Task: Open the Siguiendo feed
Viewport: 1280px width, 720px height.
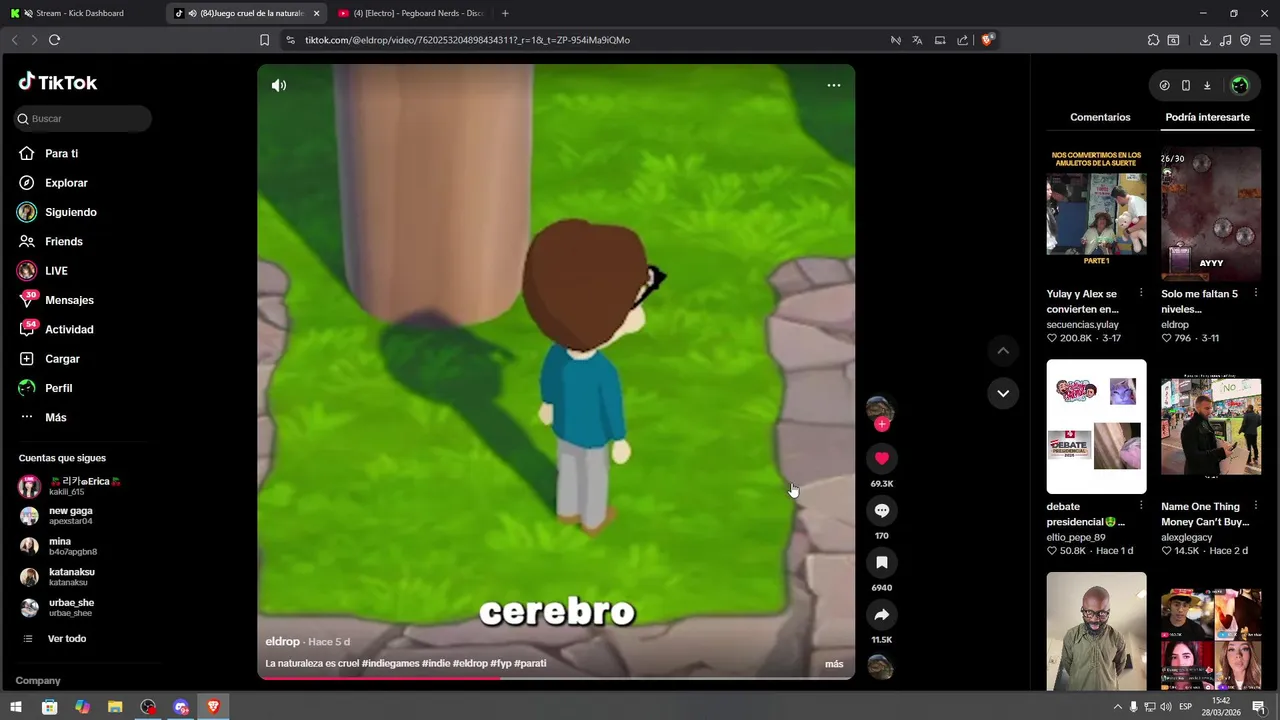Action: pyautogui.click(x=70, y=212)
